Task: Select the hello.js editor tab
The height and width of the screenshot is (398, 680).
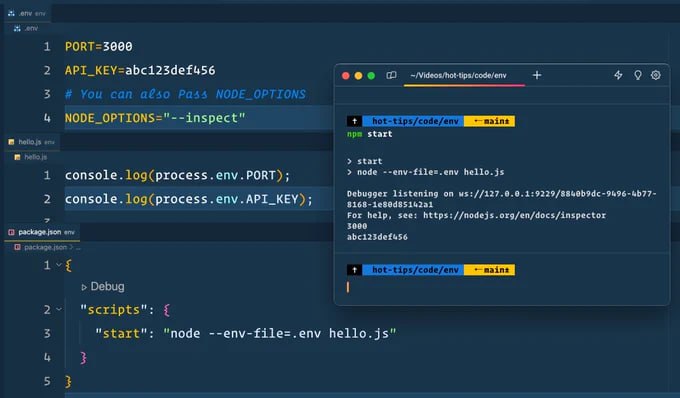Action: tap(32, 142)
